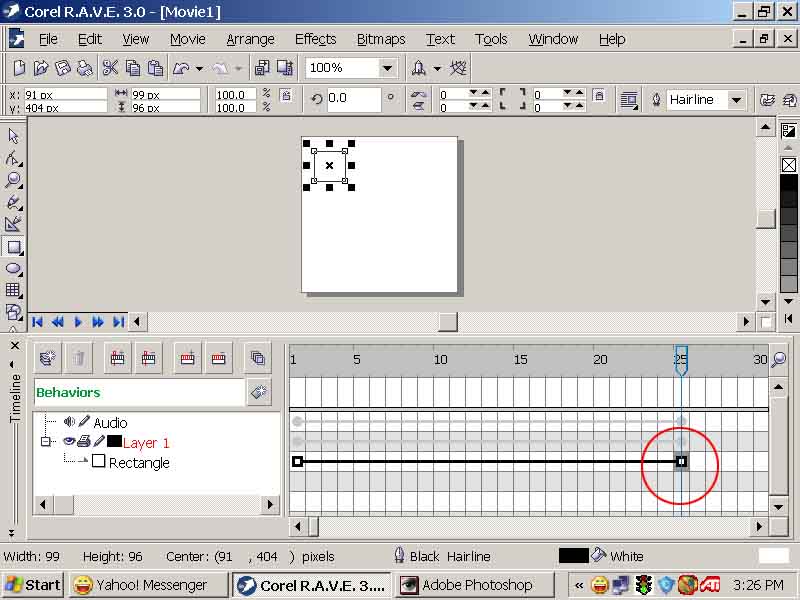Toggle no-fill X box in palette
The width and height of the screenshot is (800, 600).
(x=789, y=165)
